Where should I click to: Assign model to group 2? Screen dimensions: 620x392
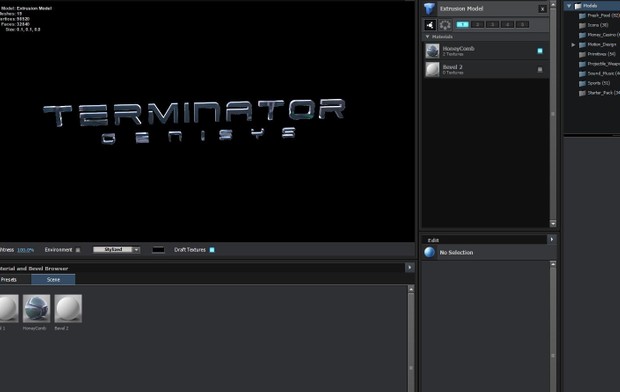[477, 25]
